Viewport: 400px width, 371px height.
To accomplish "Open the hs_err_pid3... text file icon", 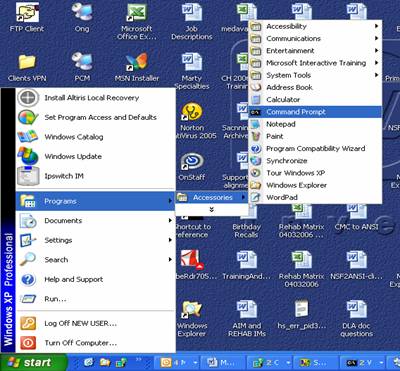I will tap(302, 315).
